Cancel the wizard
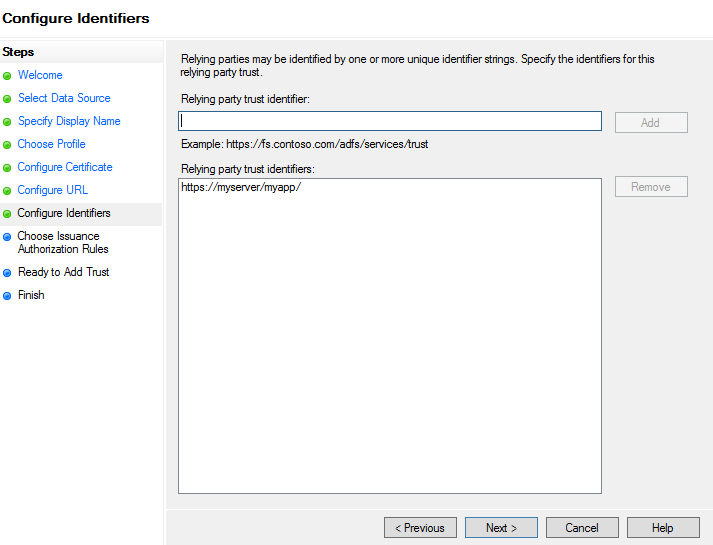 pyautogui.click(x=582, y=528)
